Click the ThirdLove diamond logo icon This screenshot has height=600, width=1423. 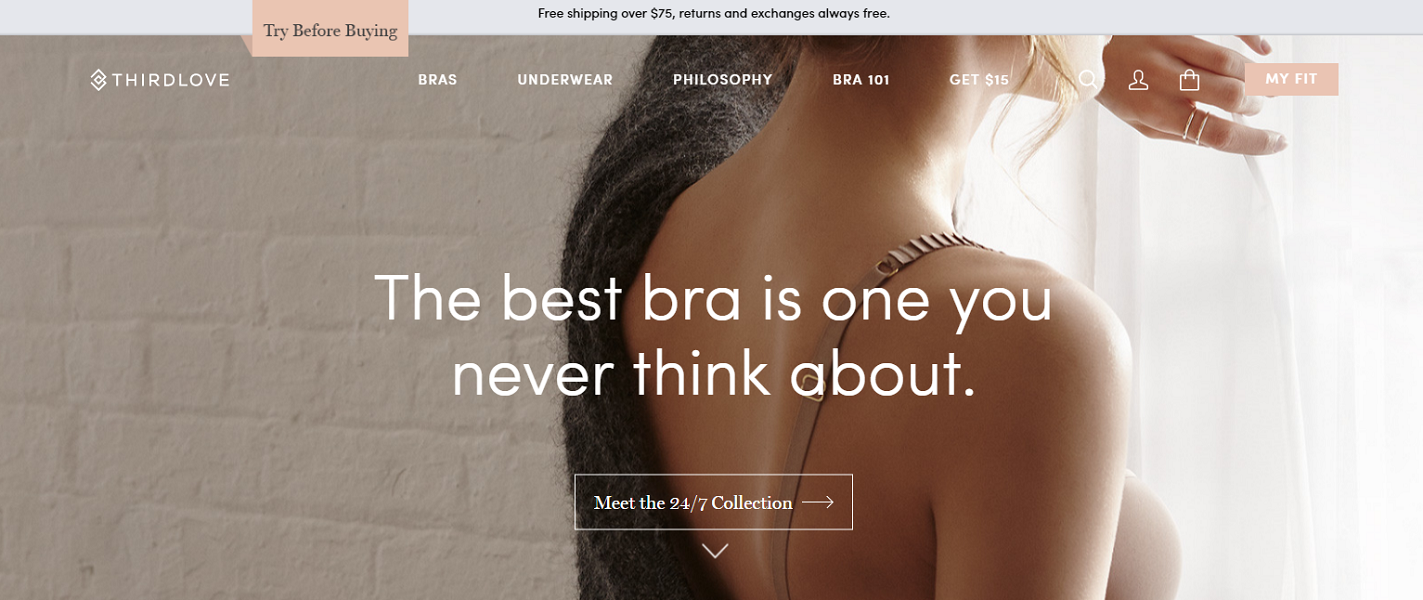point(98,80)
